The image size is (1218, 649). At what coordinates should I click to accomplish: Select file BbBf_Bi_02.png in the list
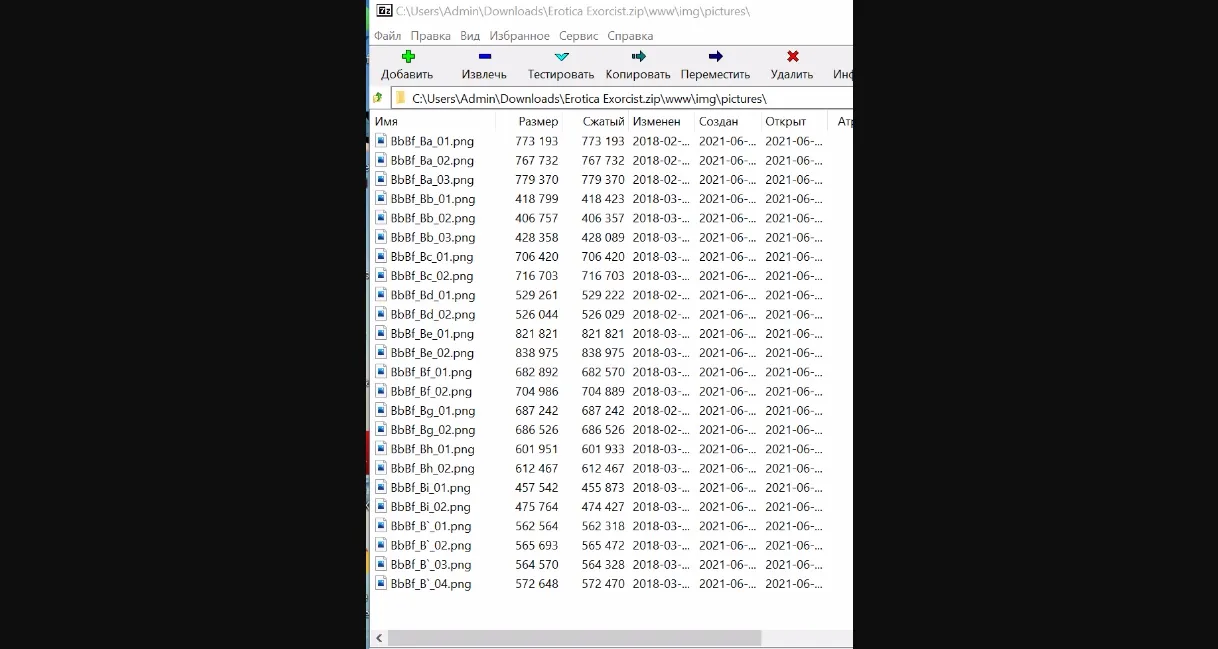(x=430, y=507)
